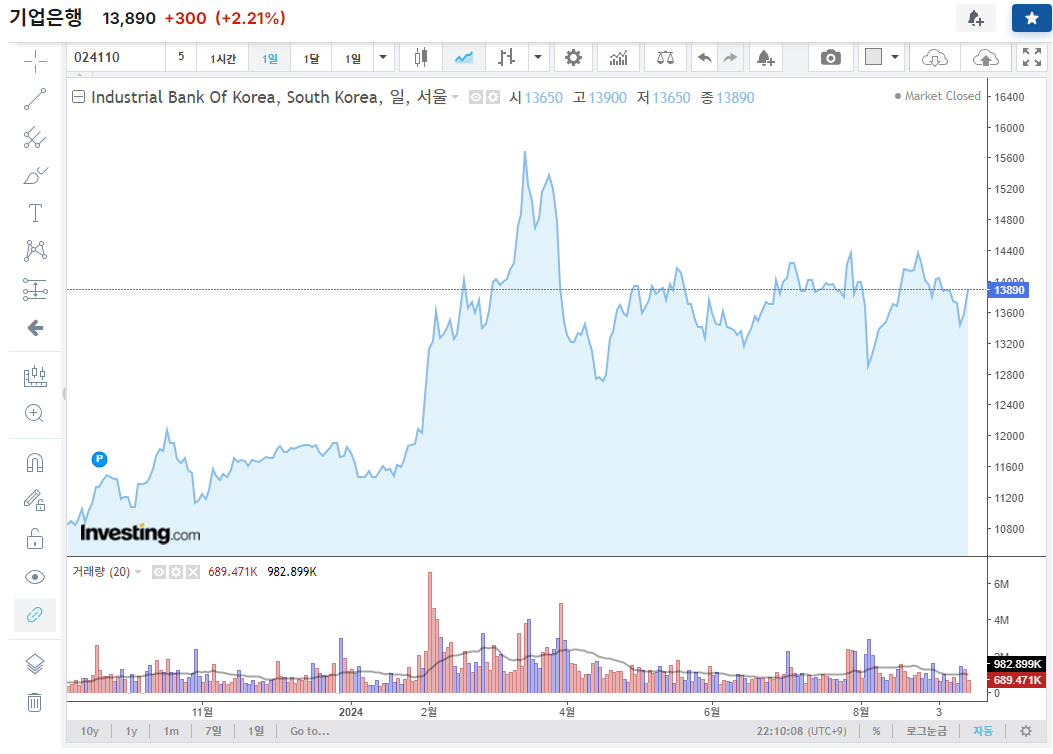Image resolution: width=1053 pixels, height=754 pixels.
Task: Click the compare scales icon
Action: 666,58
